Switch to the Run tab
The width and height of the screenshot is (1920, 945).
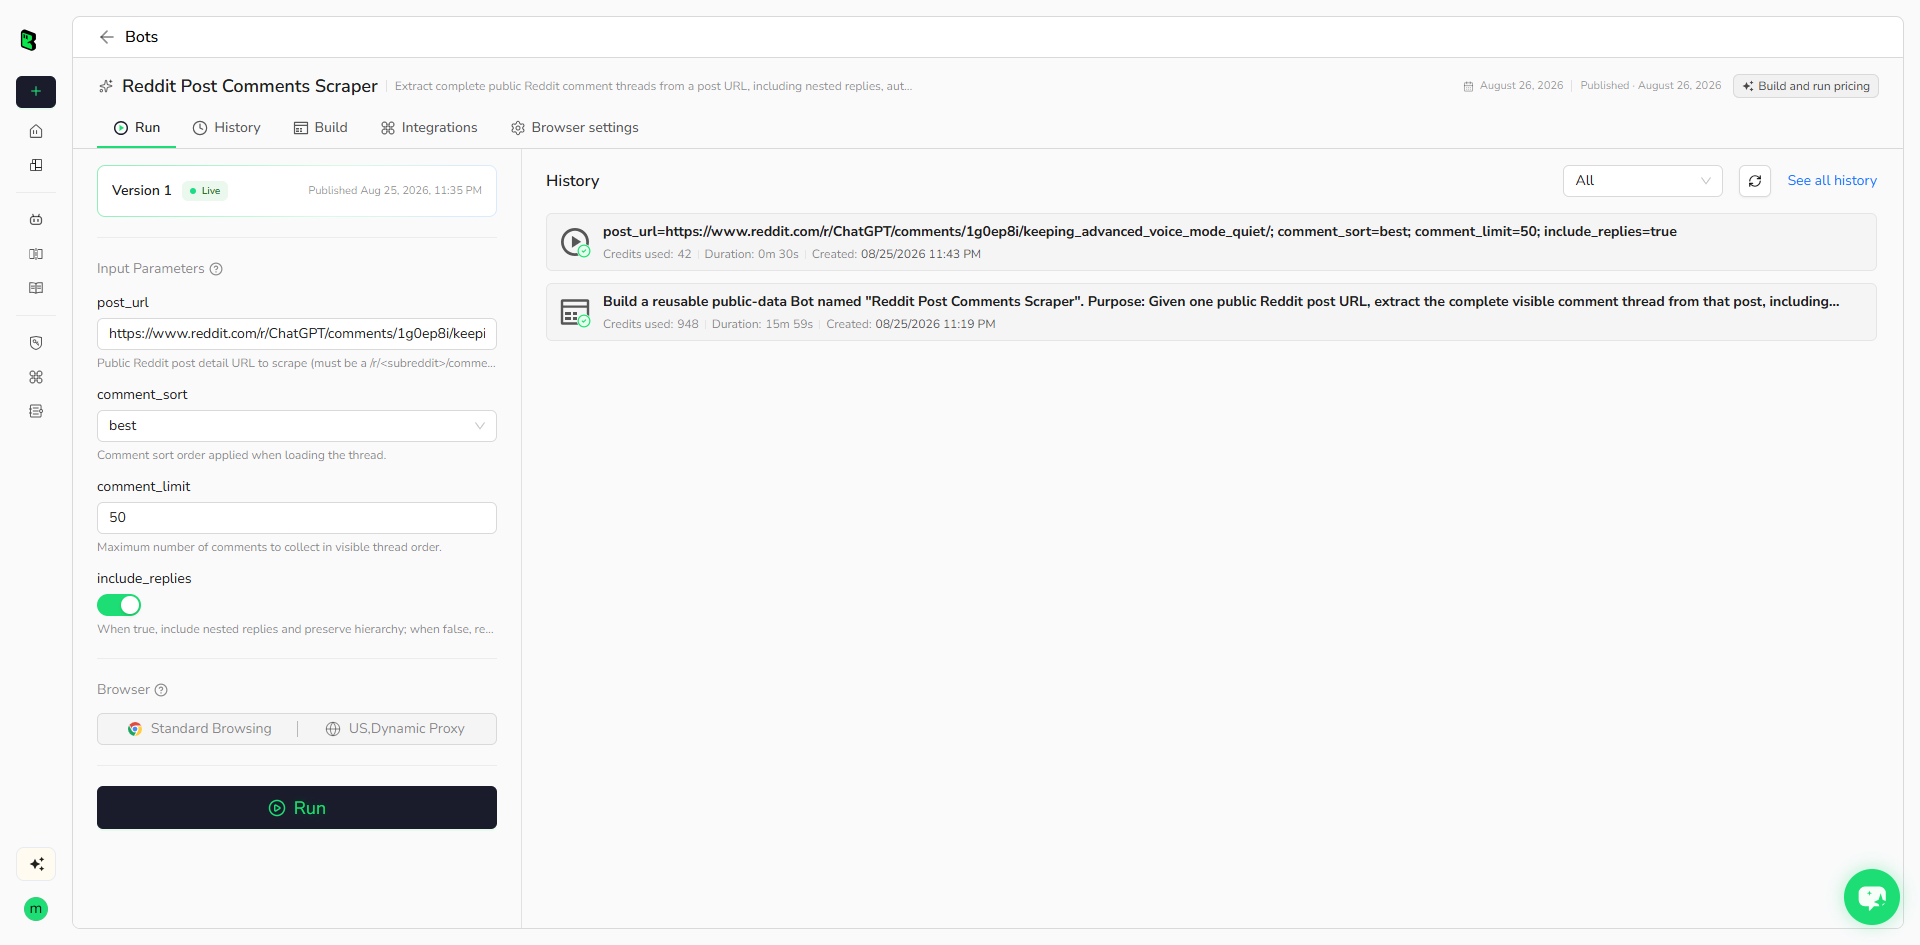click(x=137, y=128)
